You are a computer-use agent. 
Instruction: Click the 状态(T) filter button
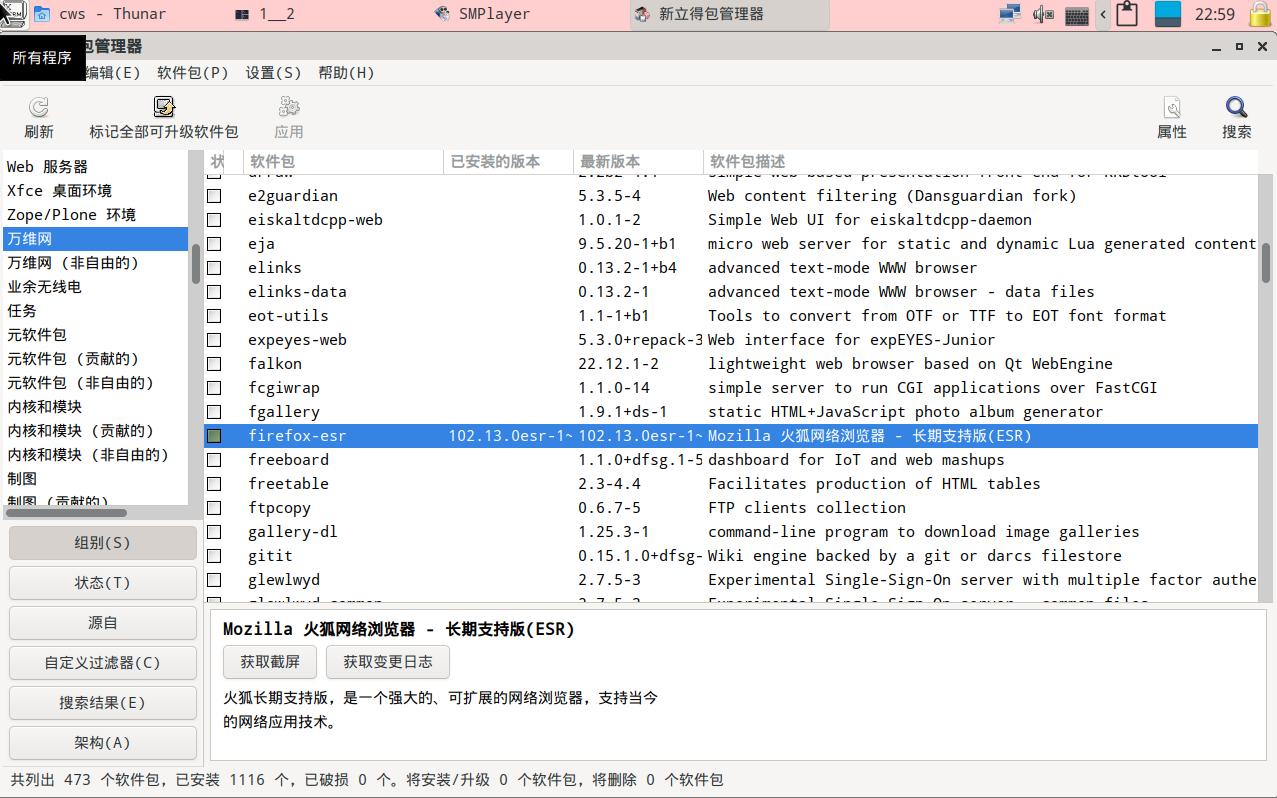[103, 583]
